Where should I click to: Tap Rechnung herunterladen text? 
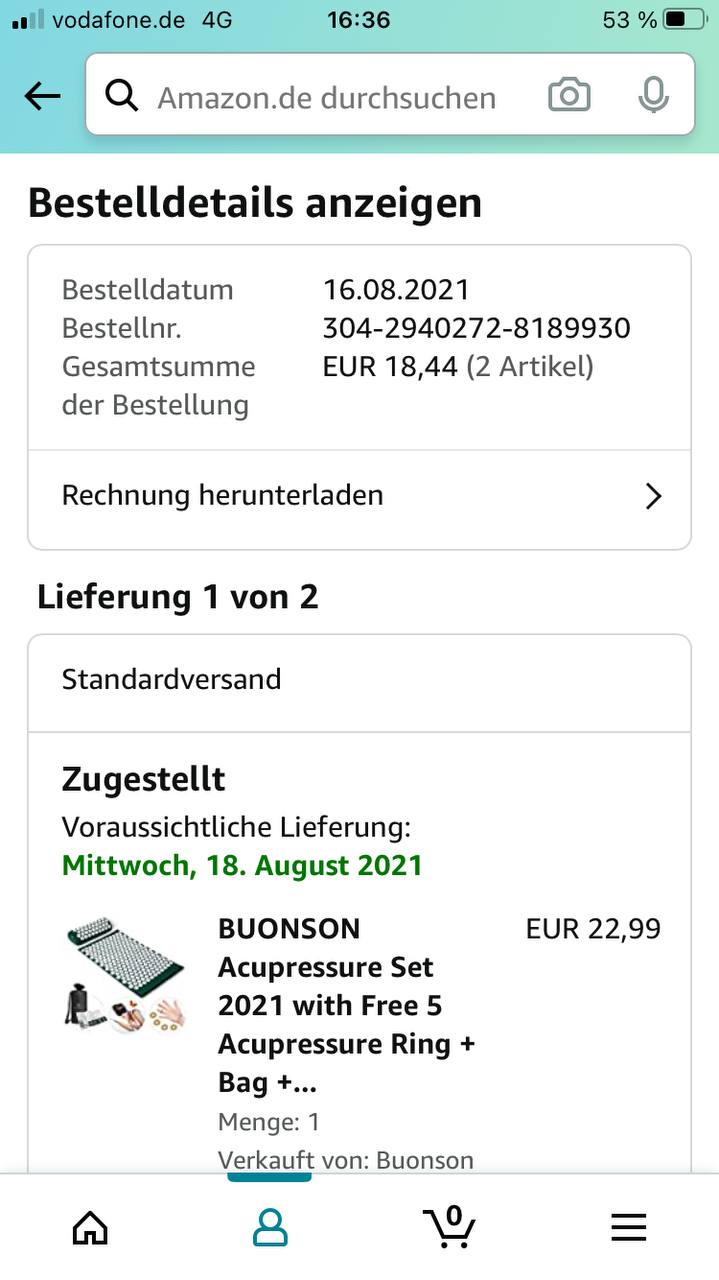click(222, 495)
